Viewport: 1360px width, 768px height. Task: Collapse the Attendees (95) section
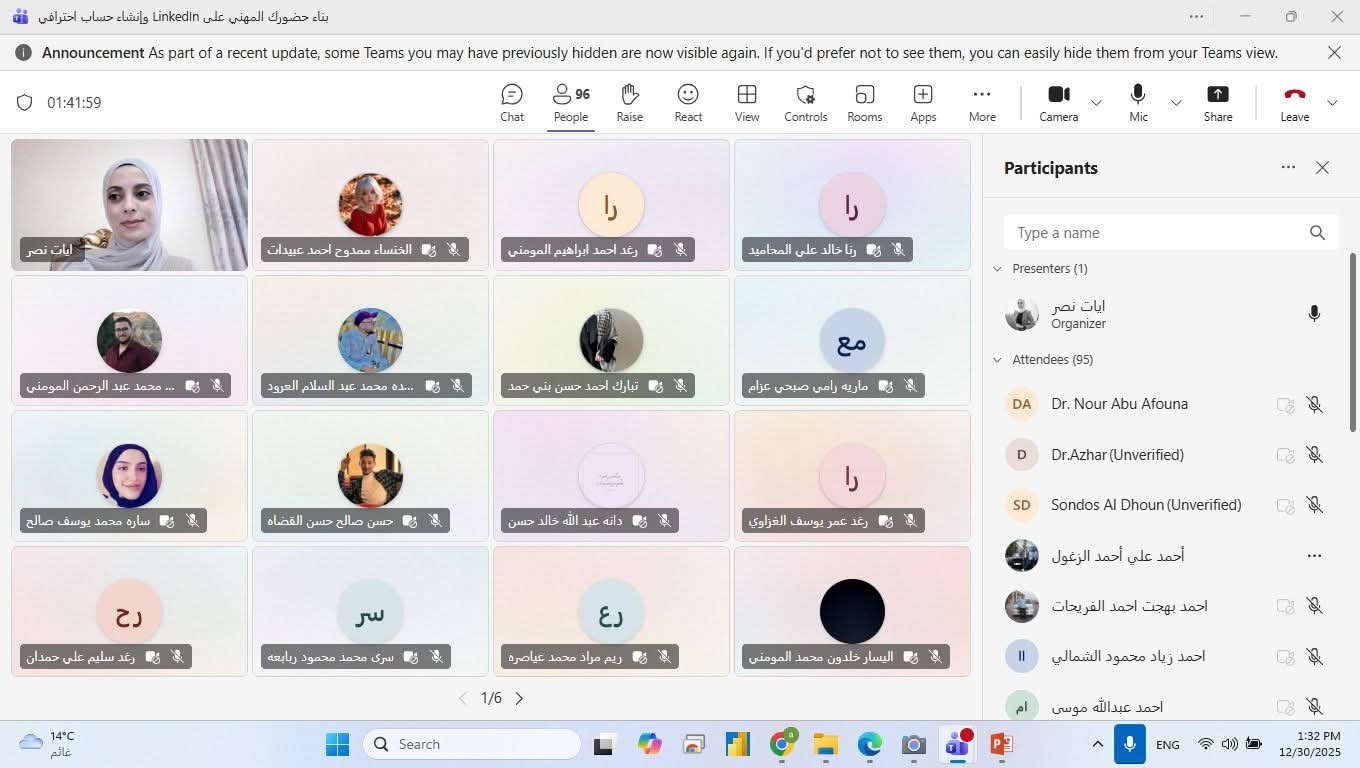[996, 359]
